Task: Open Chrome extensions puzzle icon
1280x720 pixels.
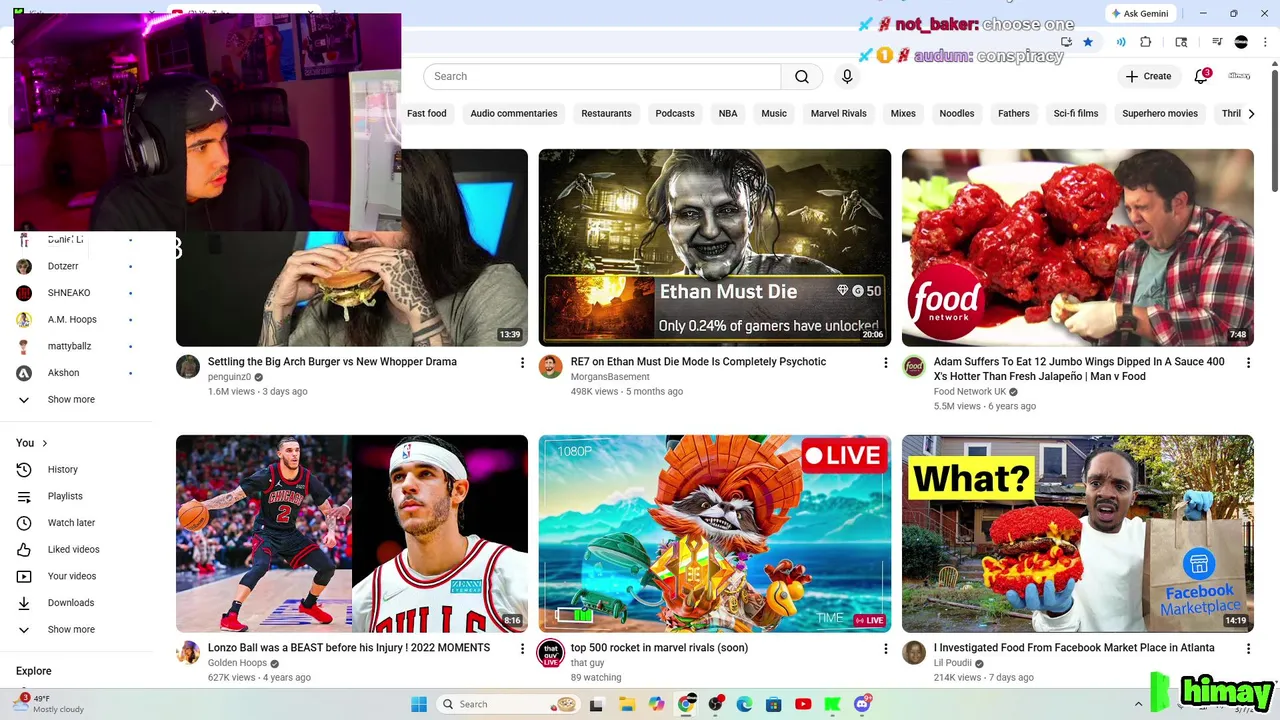Action: point(1146,42)
